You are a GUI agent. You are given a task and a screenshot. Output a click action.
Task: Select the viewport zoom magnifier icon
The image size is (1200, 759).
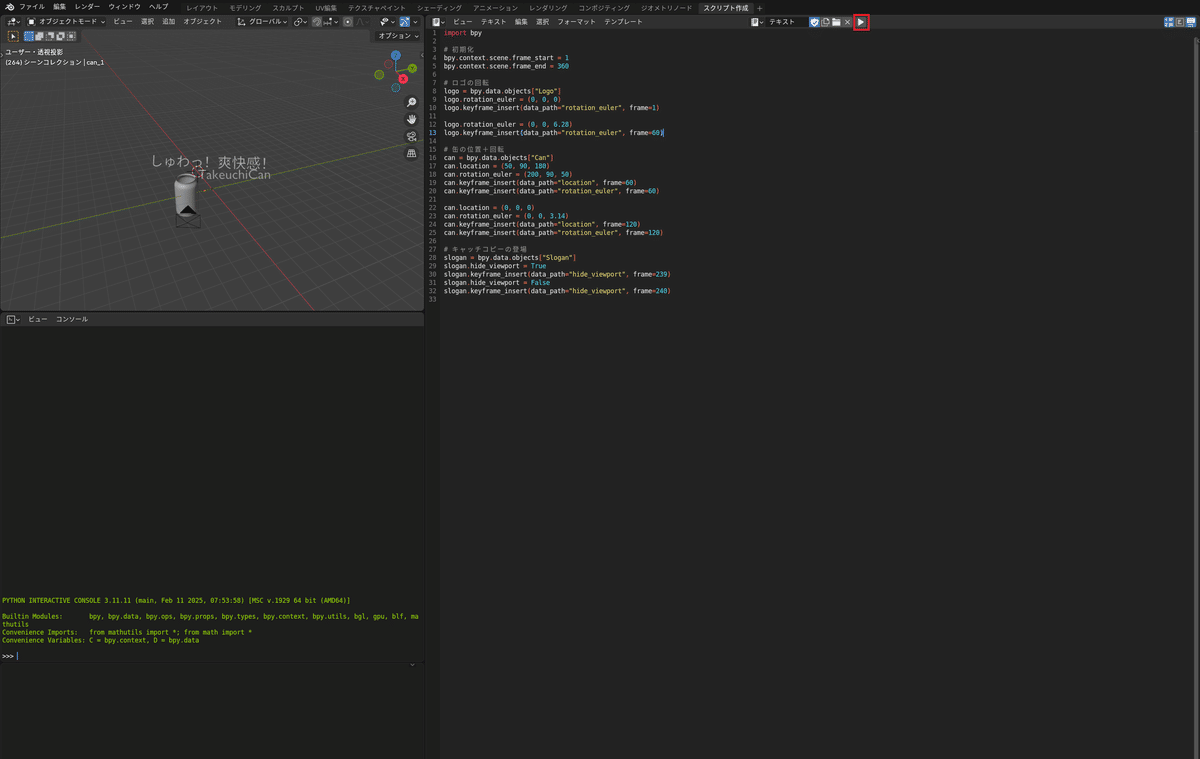[x=411, y=101]
